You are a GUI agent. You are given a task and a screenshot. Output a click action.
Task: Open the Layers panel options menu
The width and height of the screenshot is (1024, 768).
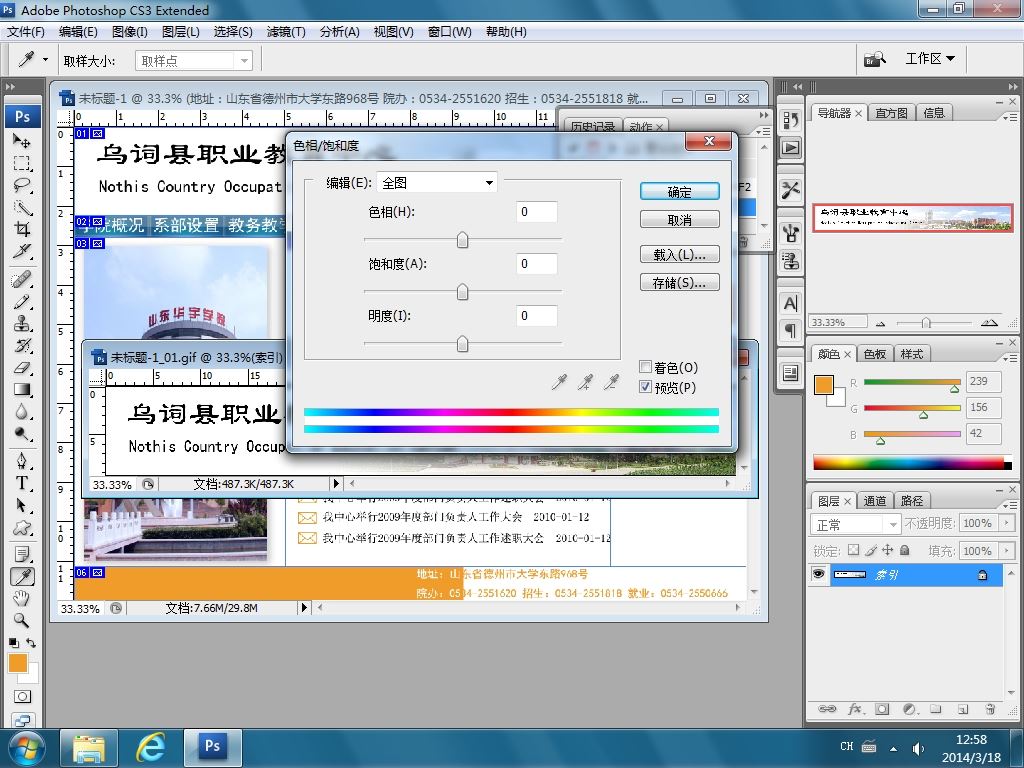tap(1010, 505)
